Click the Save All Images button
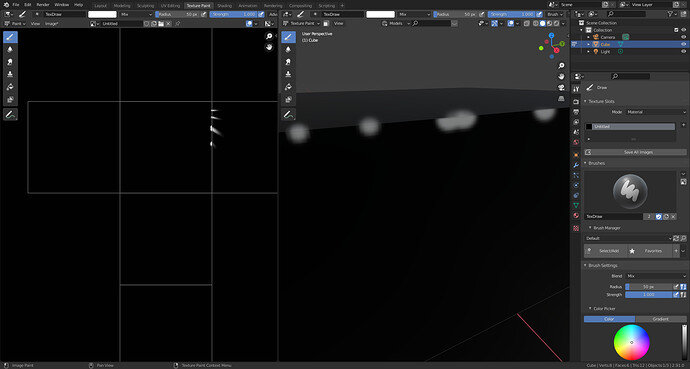This screenshot has width=690, height=369. [635, 152]
